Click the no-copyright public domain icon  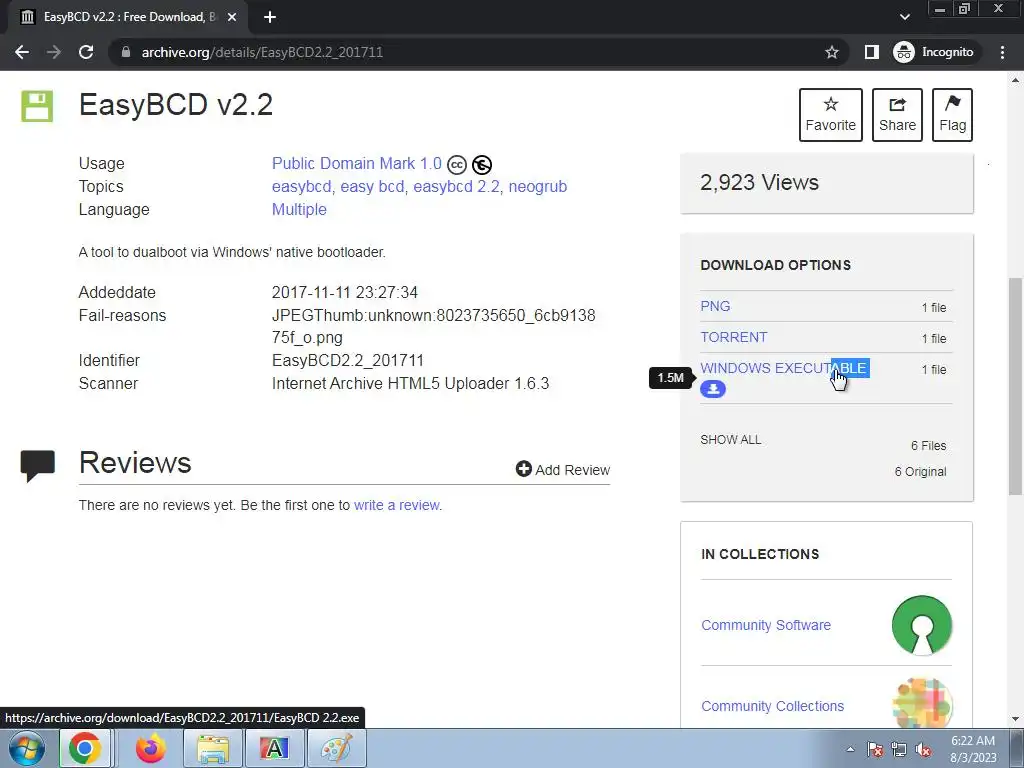(482, 165)
